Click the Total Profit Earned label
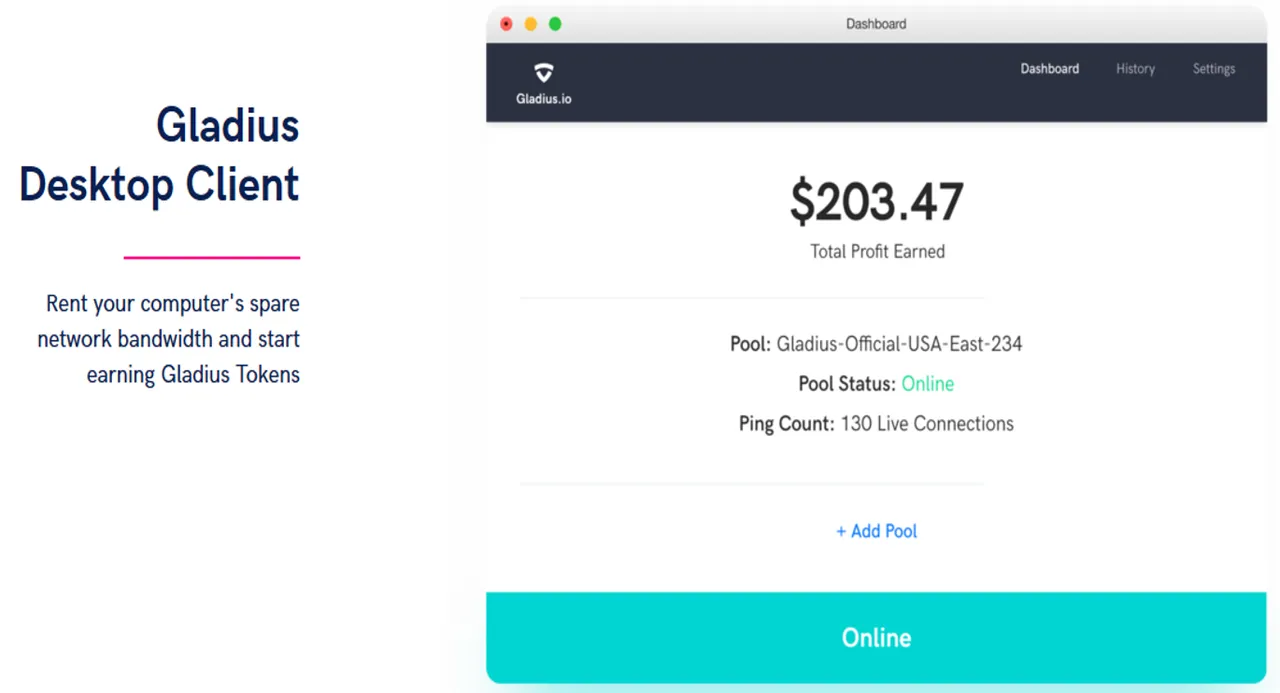This screenshot has width=1280, height=693. pyautogui.click(x=877, y=251)
